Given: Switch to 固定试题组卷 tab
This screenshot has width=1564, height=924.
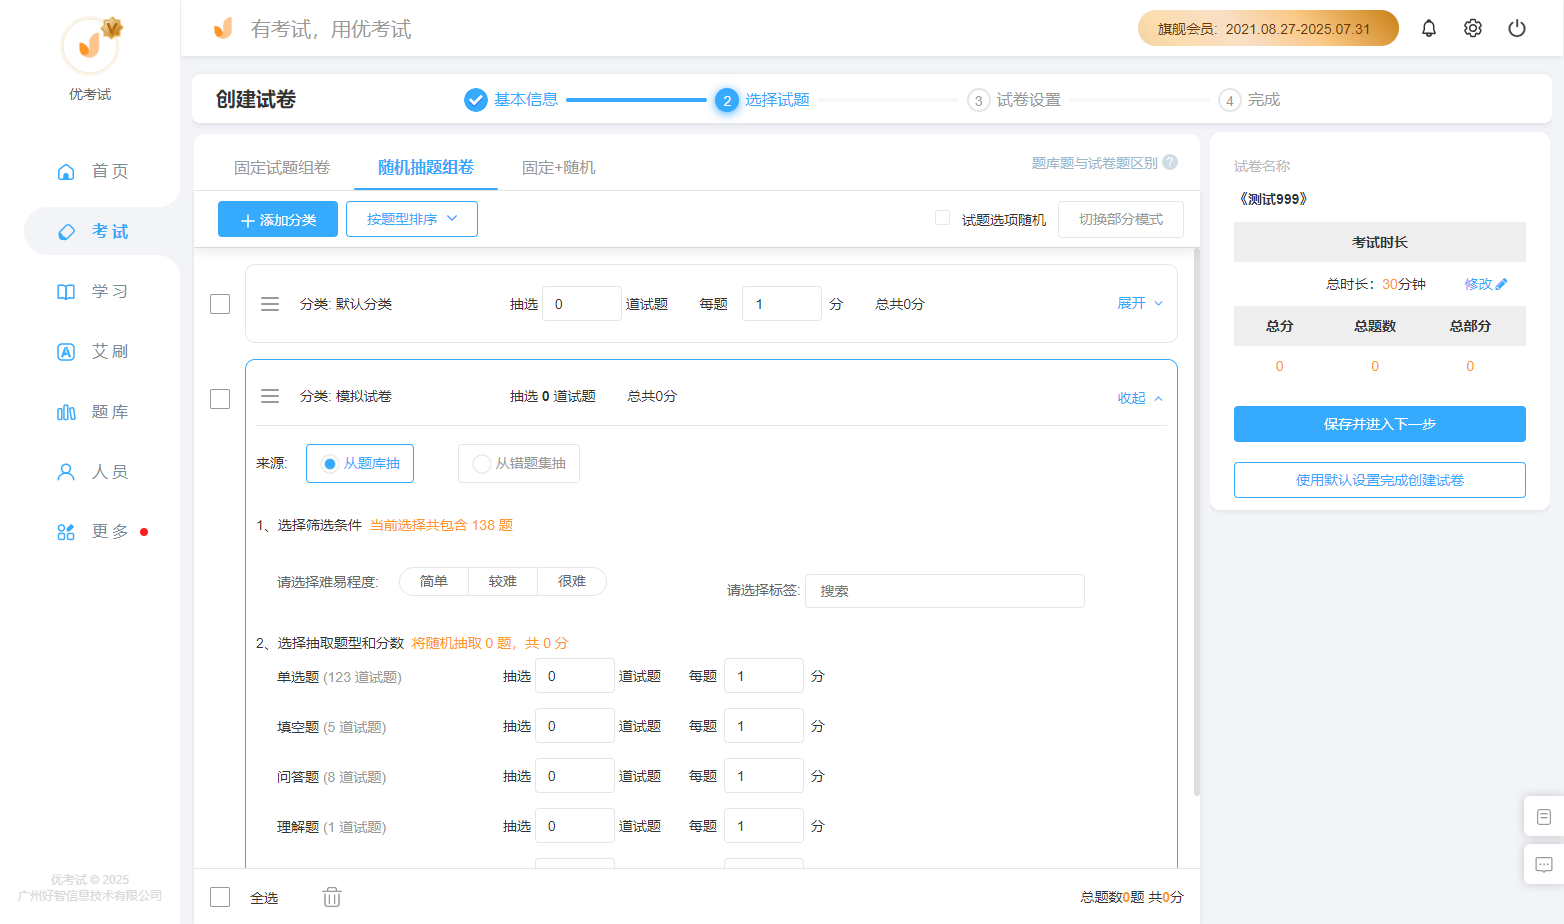Looking at the screenshot, I should [282, 167].
